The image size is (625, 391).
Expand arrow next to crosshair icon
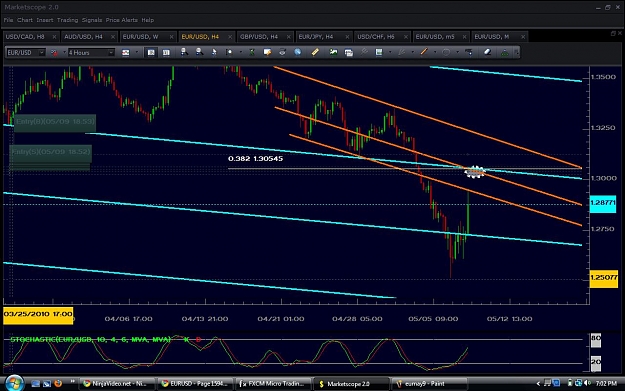(240, 52)
